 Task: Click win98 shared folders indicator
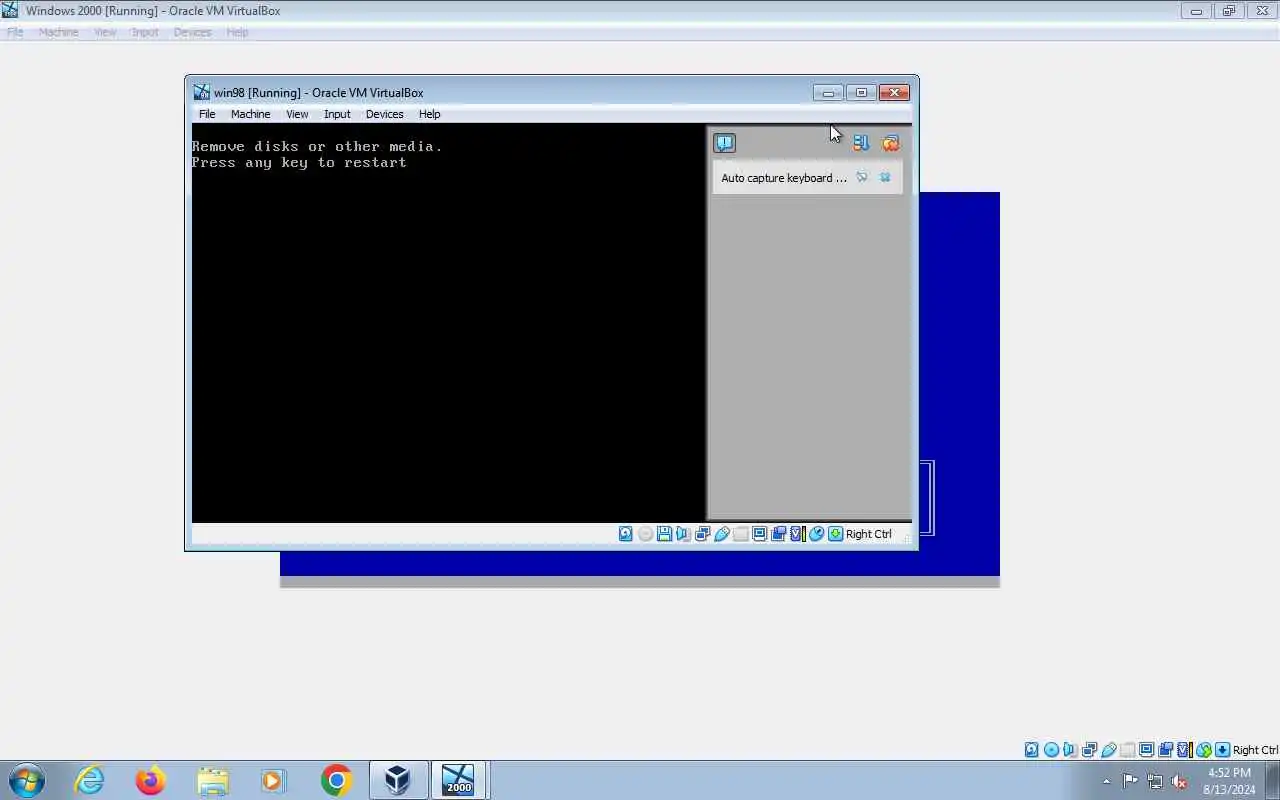pyautogui.click(x=740, y=534)
